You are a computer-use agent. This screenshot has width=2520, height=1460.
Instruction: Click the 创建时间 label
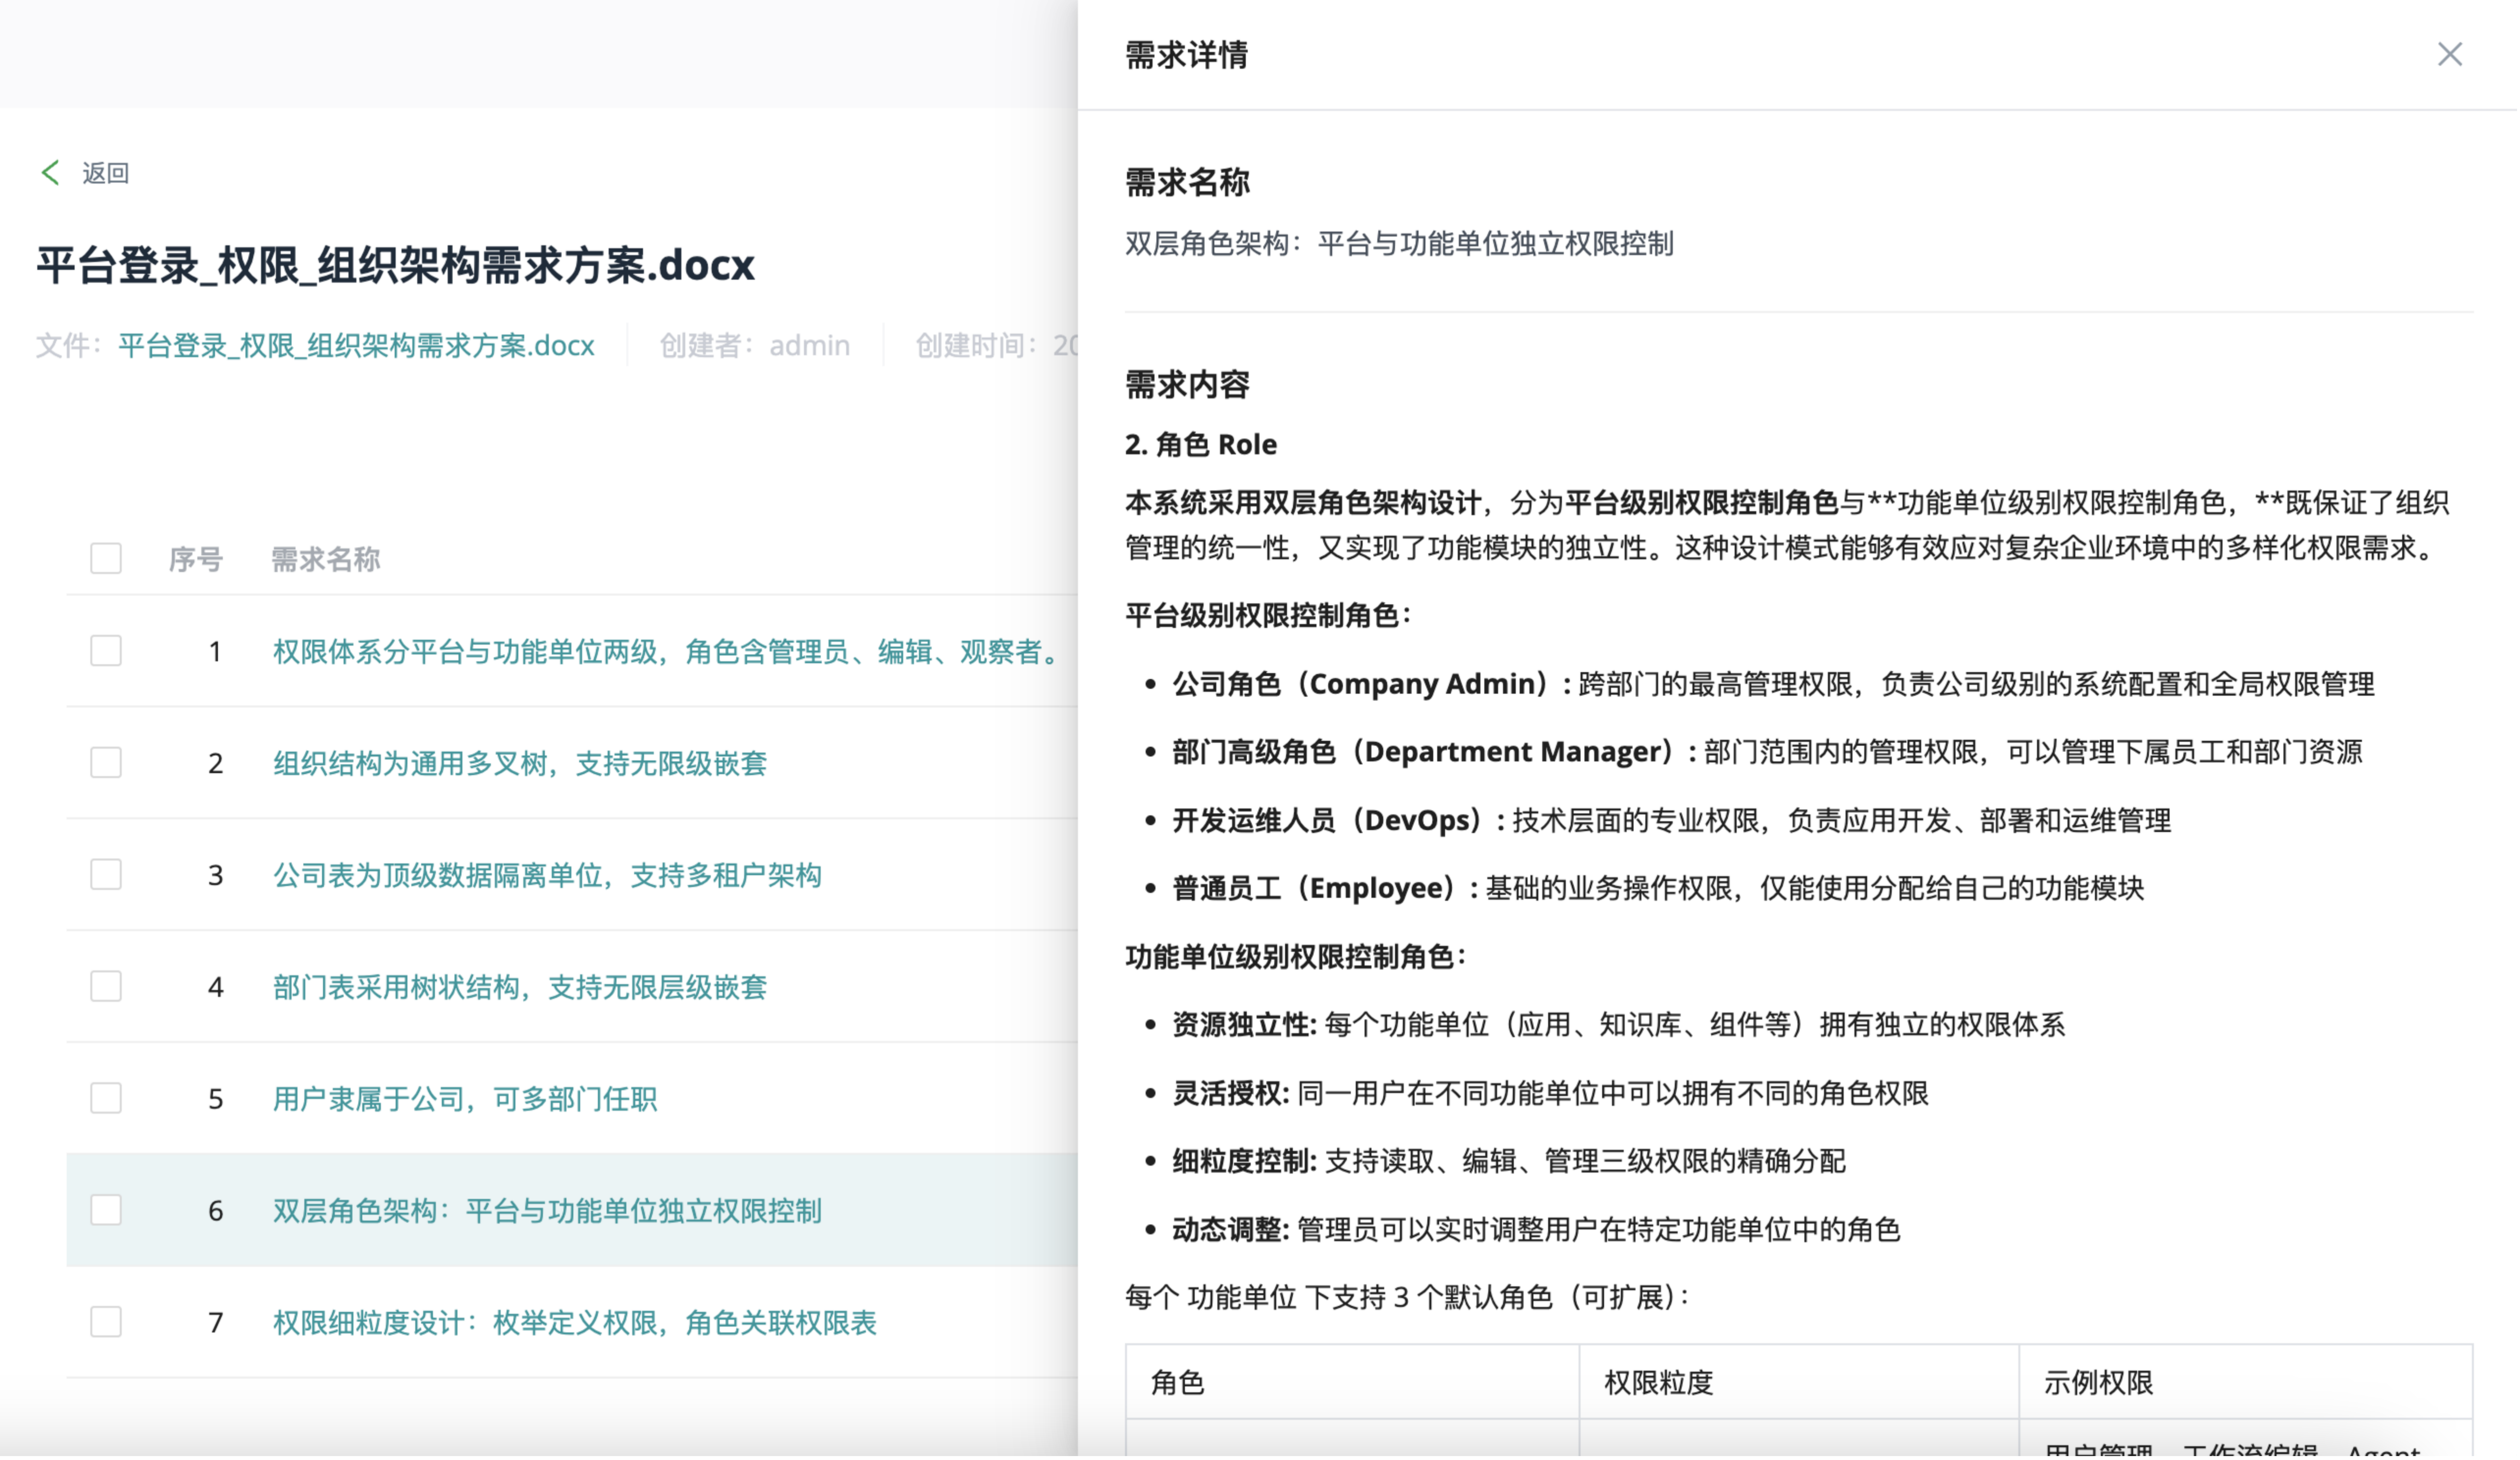click(x=997, y=346)
